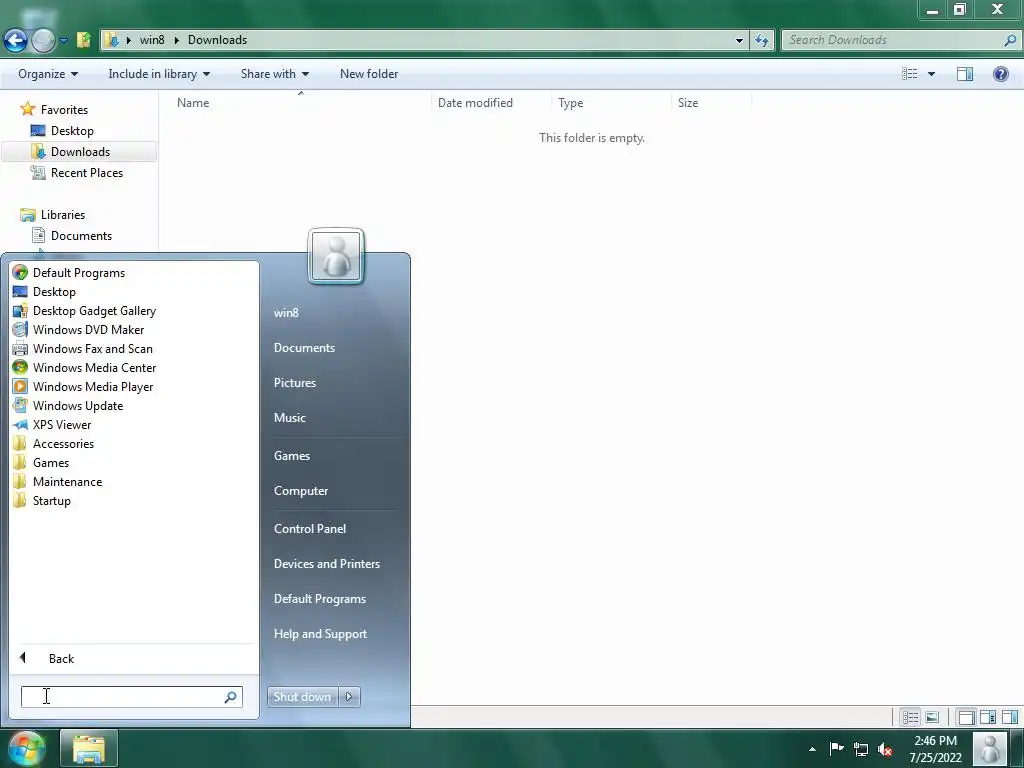
Task: Open Pictures from Start menu
Action: [x=295, y=383]
